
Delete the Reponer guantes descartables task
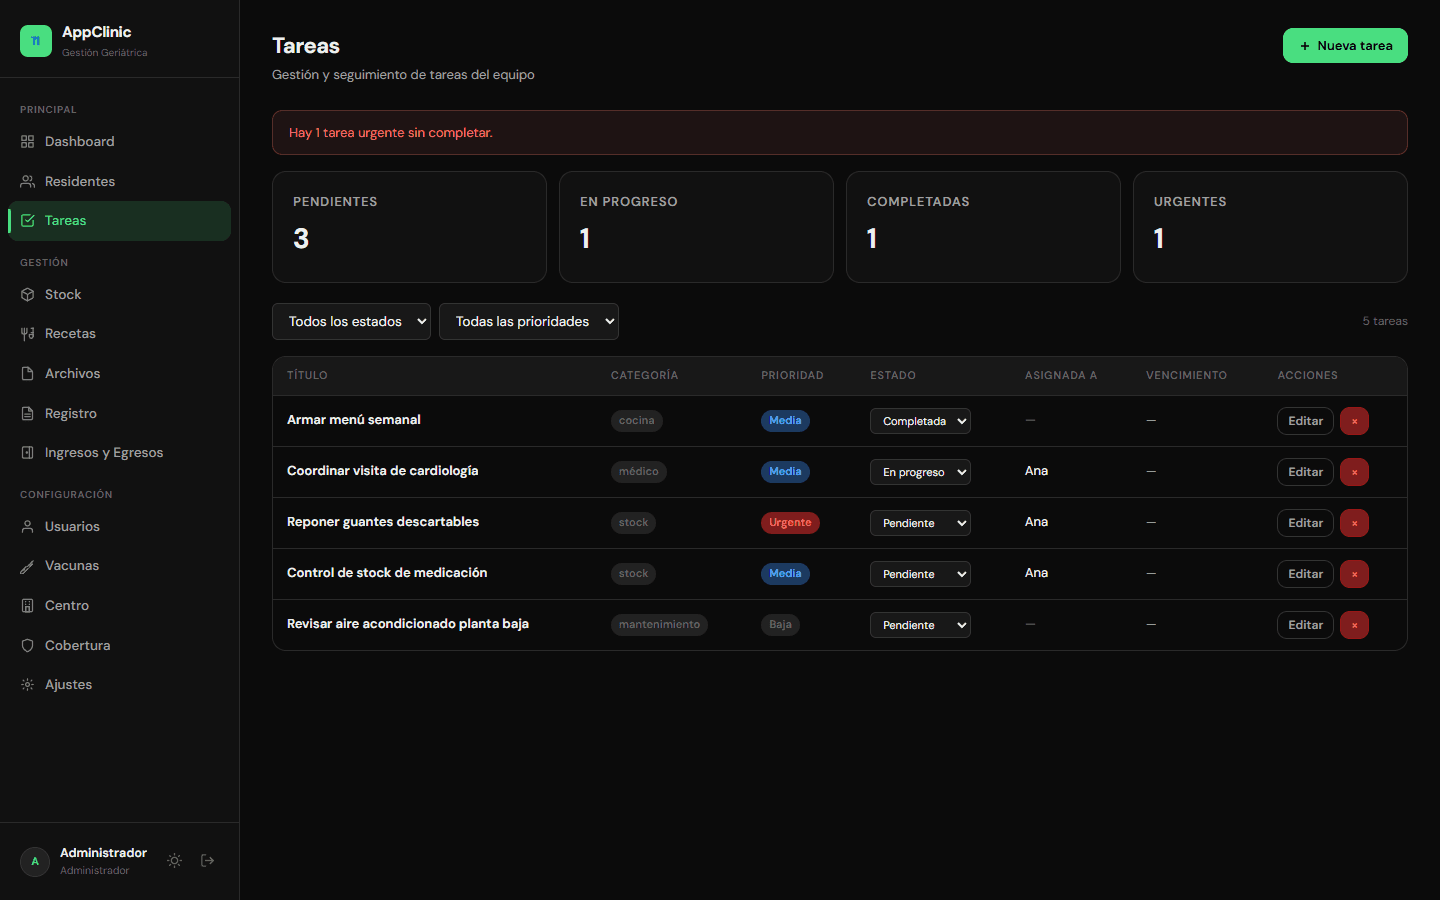click(1354, 523)
